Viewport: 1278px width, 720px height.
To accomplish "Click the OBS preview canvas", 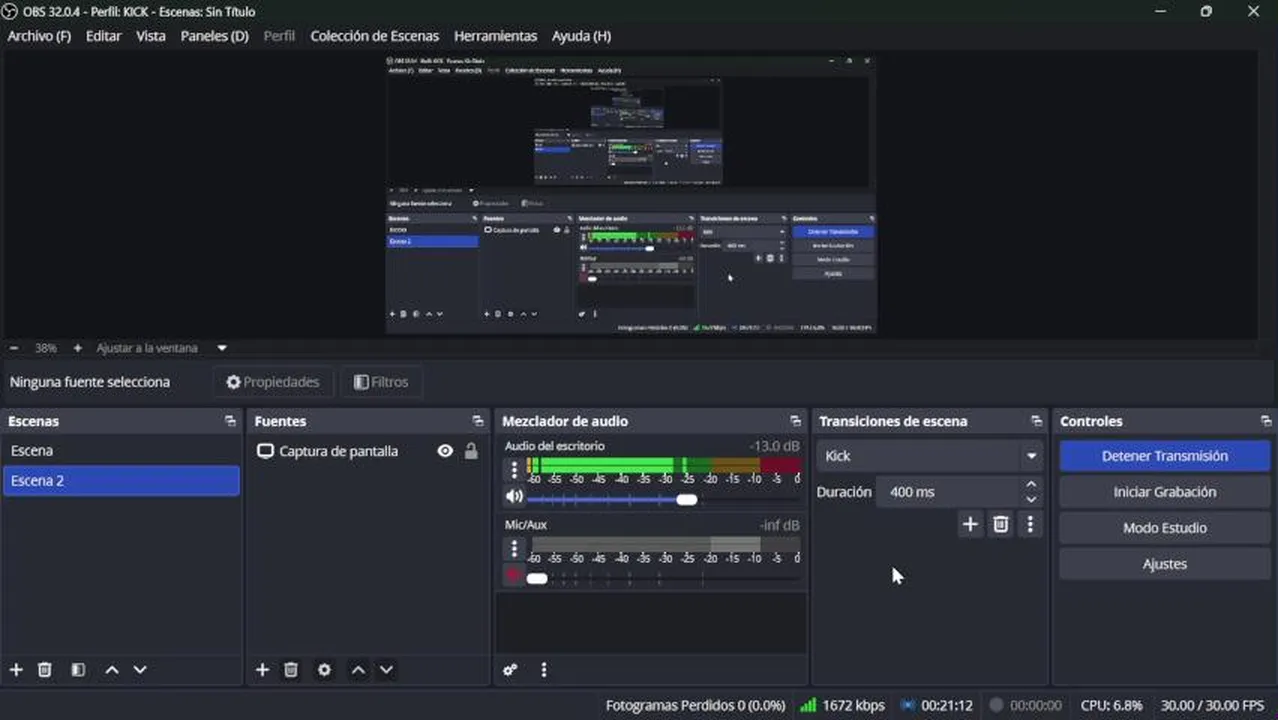I will tap(631, 194).
